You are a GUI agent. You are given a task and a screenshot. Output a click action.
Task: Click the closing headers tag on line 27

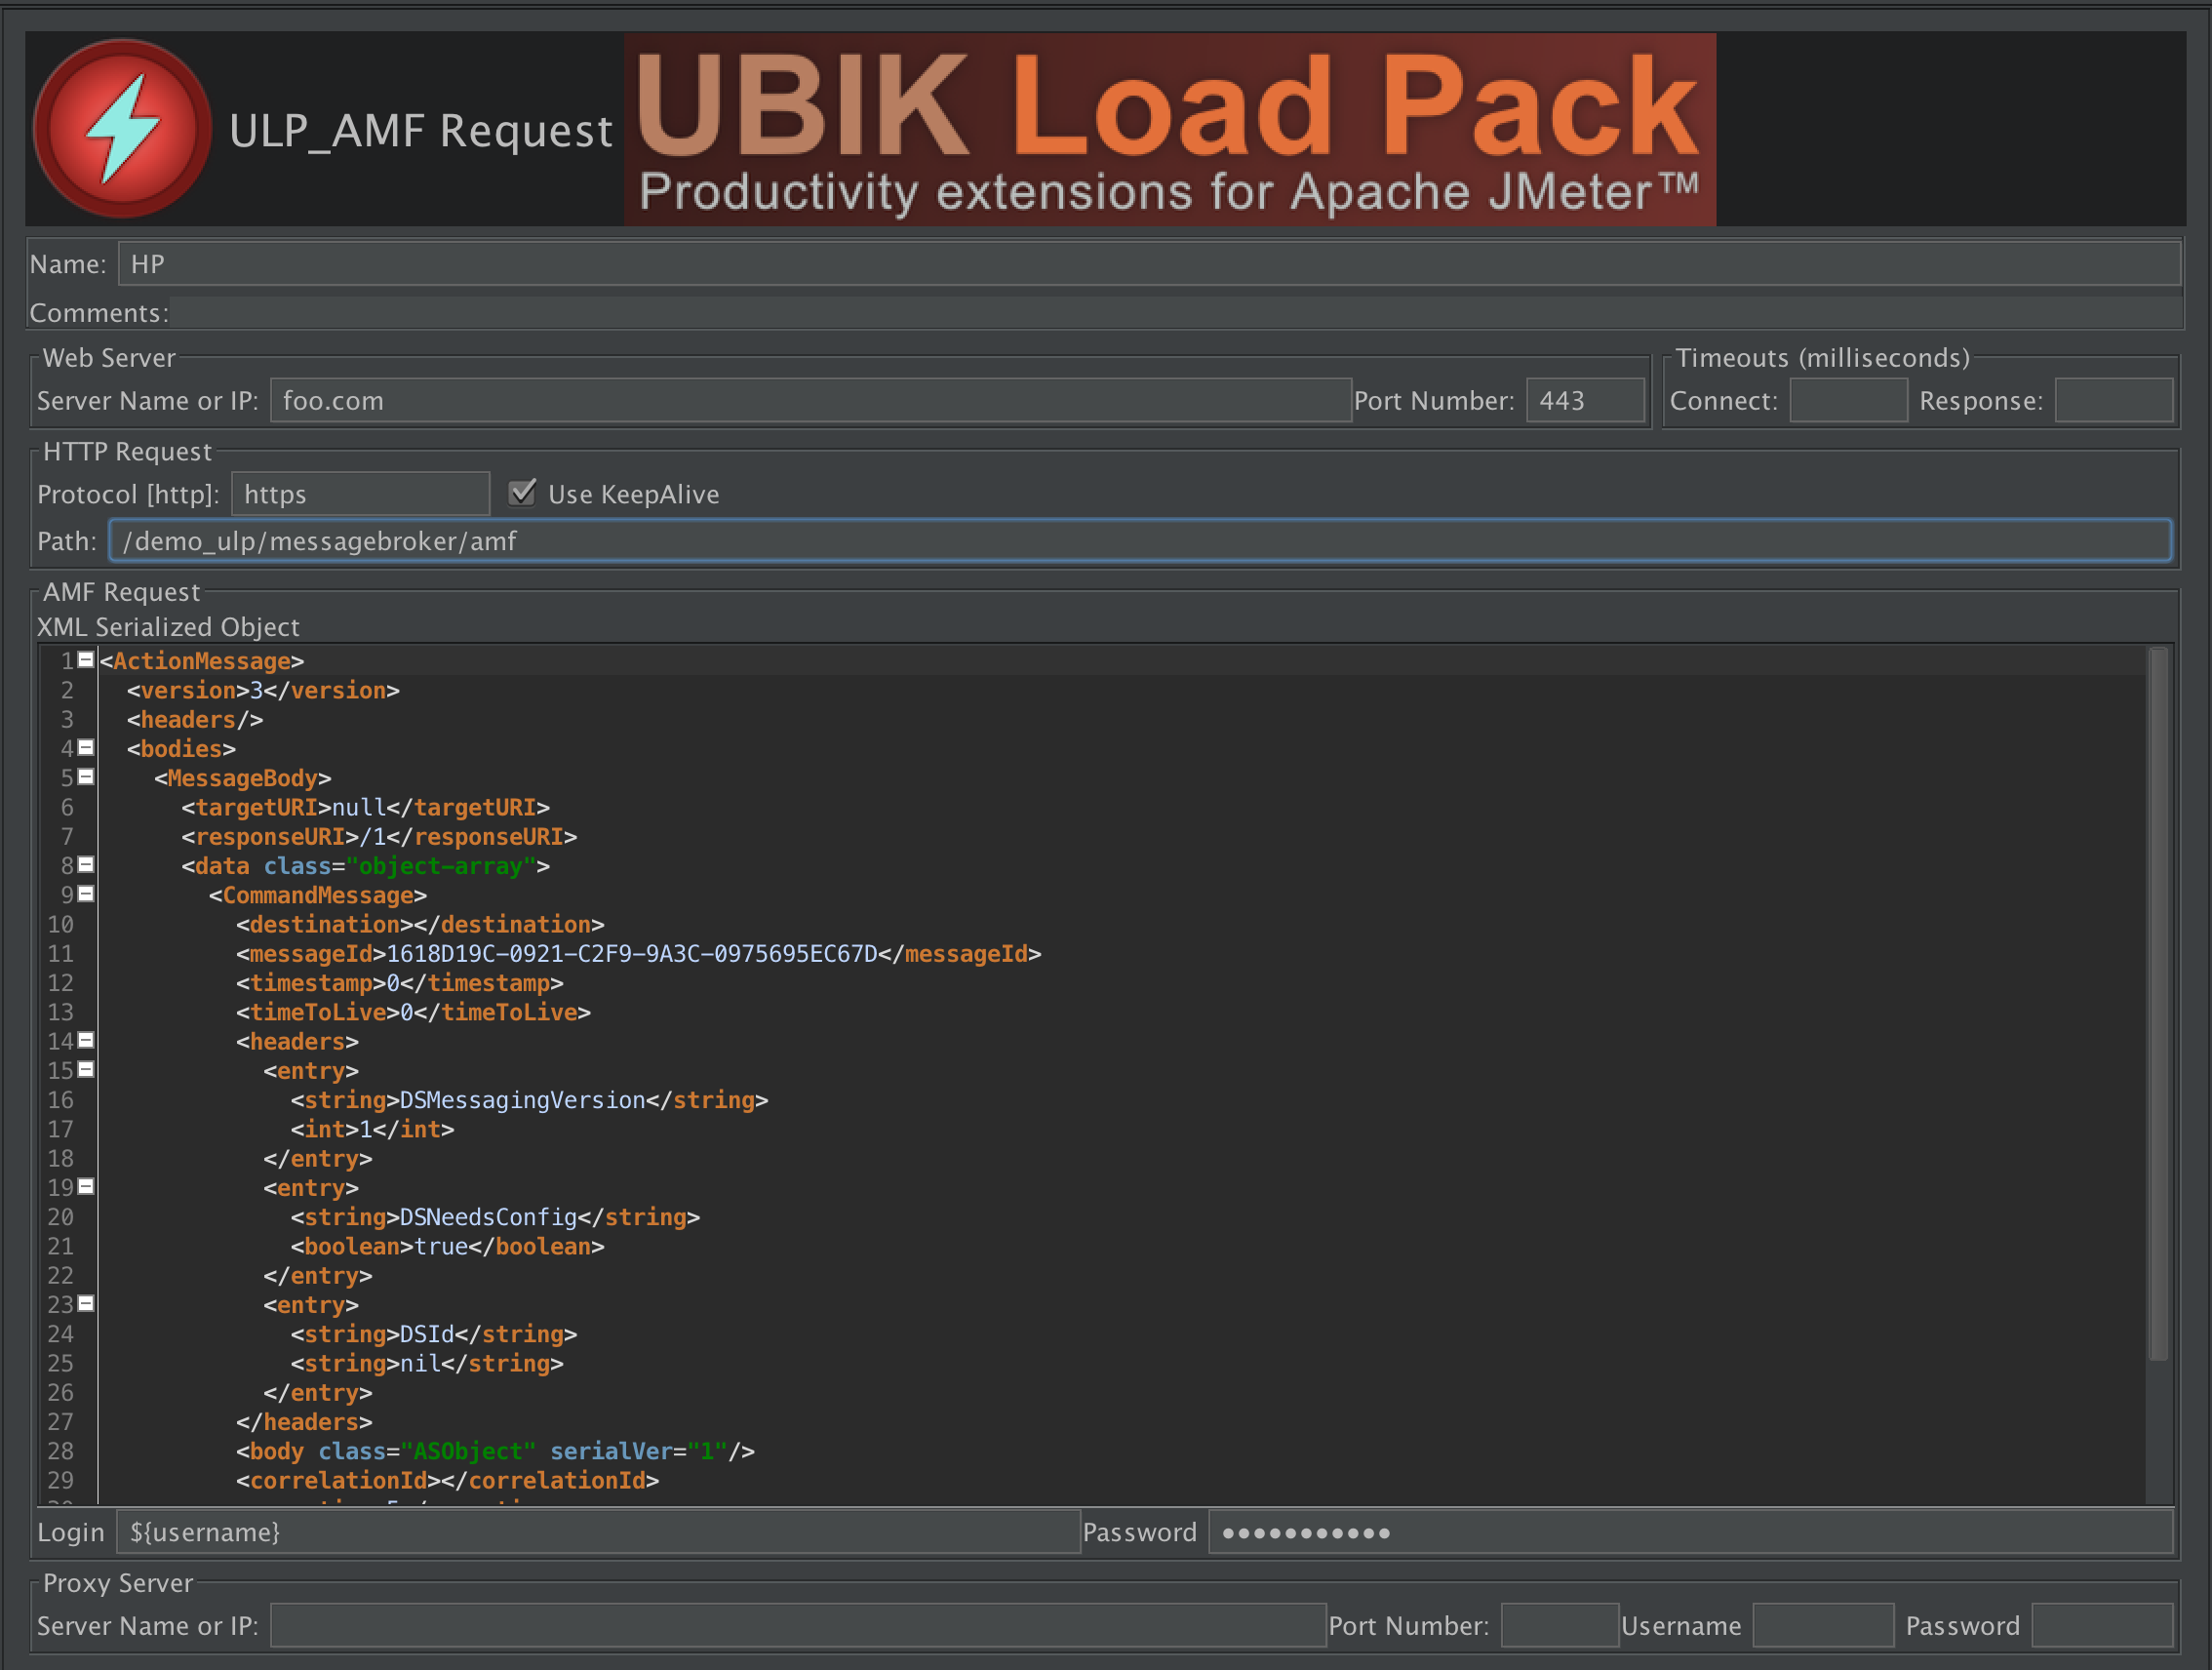(304, 1422)
